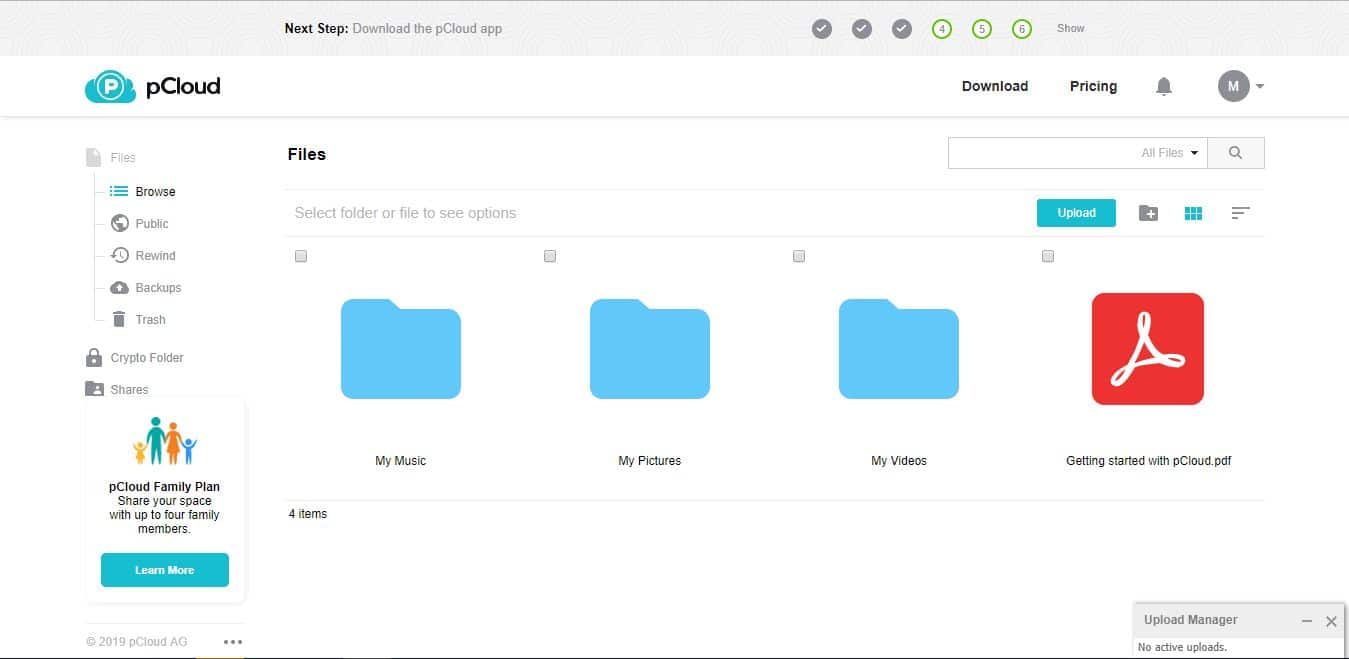Check the My Music folder checkbox
Image resolution: width=1349 pixels, height=659 pixels.
tap(301, 256)
